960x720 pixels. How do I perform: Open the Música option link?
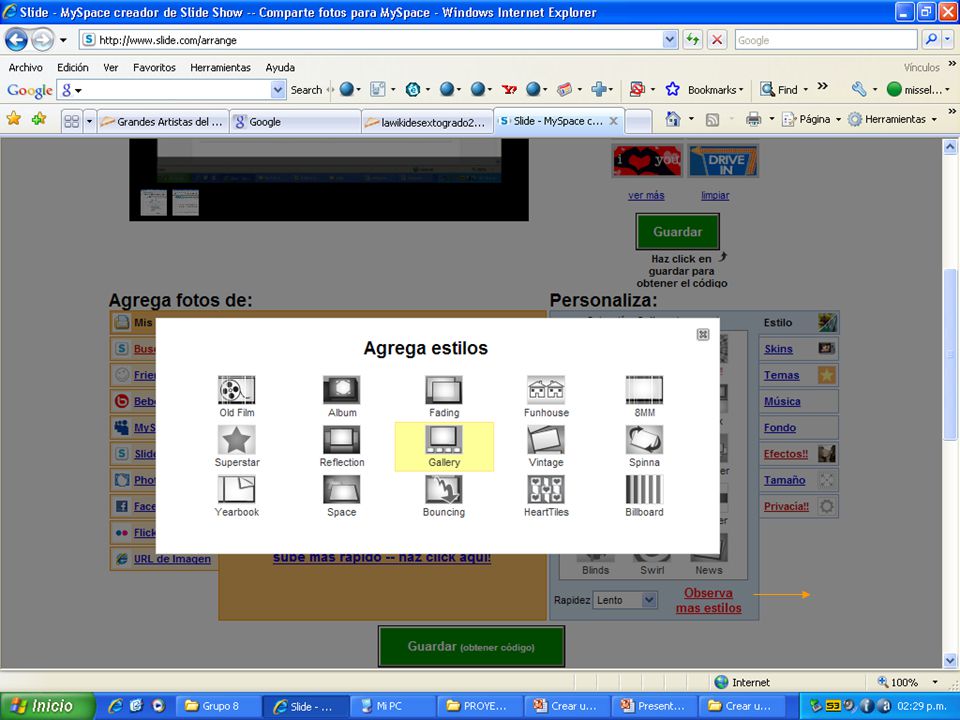[782, 402]
